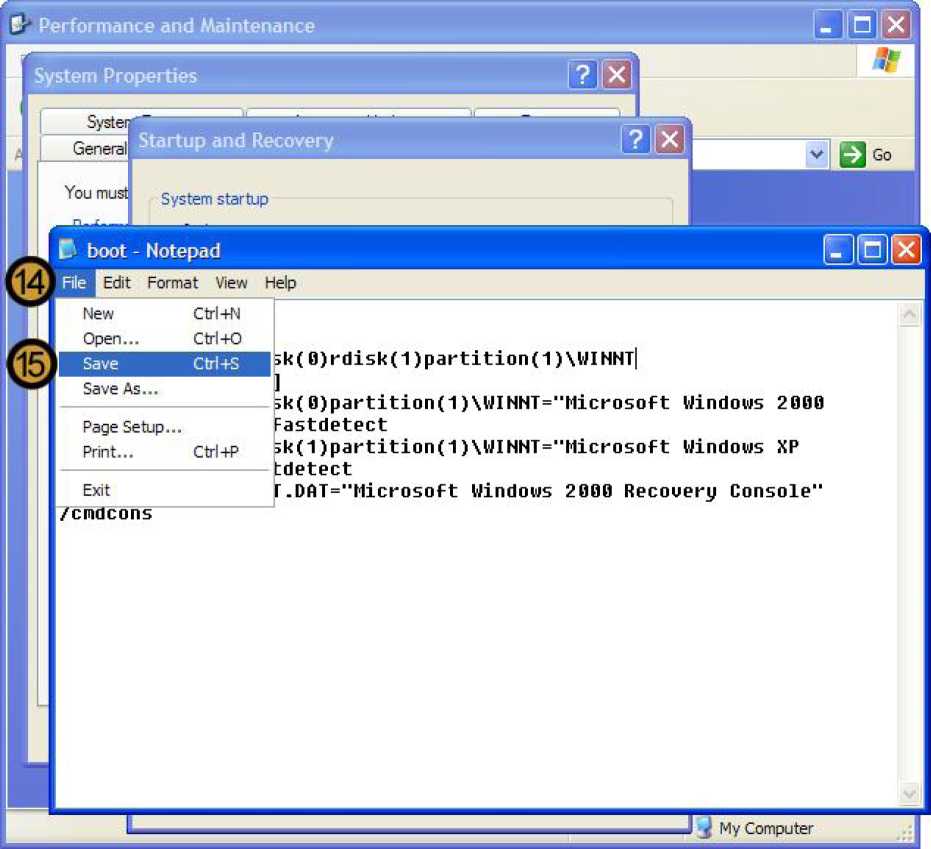Click the Performance and Maintenance title bar icon
Screen dimensions: 931x849
click(x=20, y=24)
